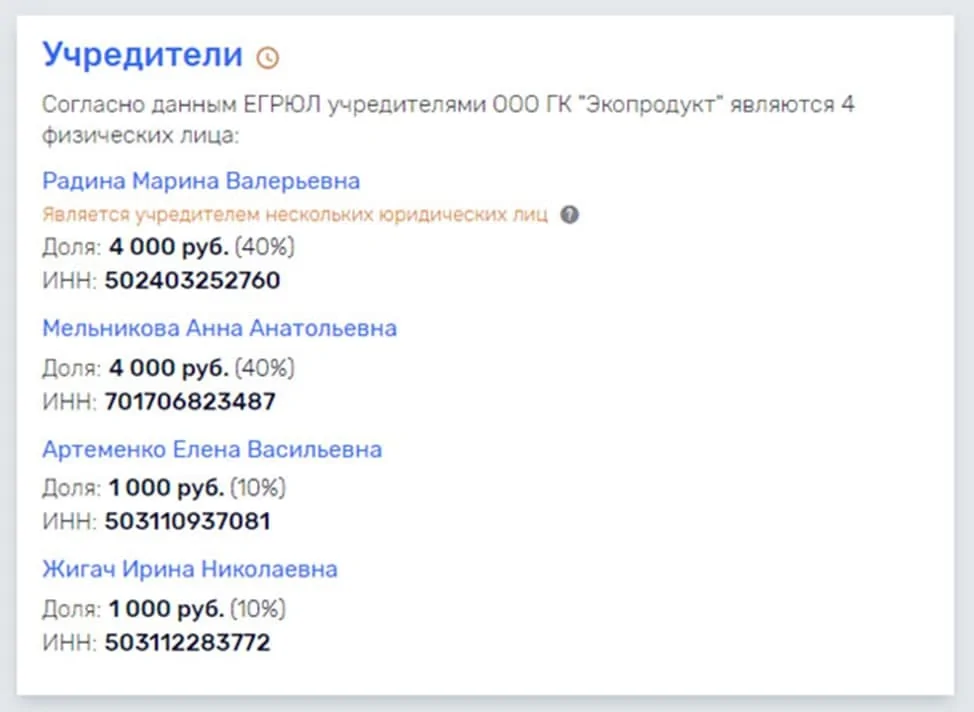Open founder Жигач Ирина Николаевна
Viewport: 974px width, 712px height.
[190, 569]
